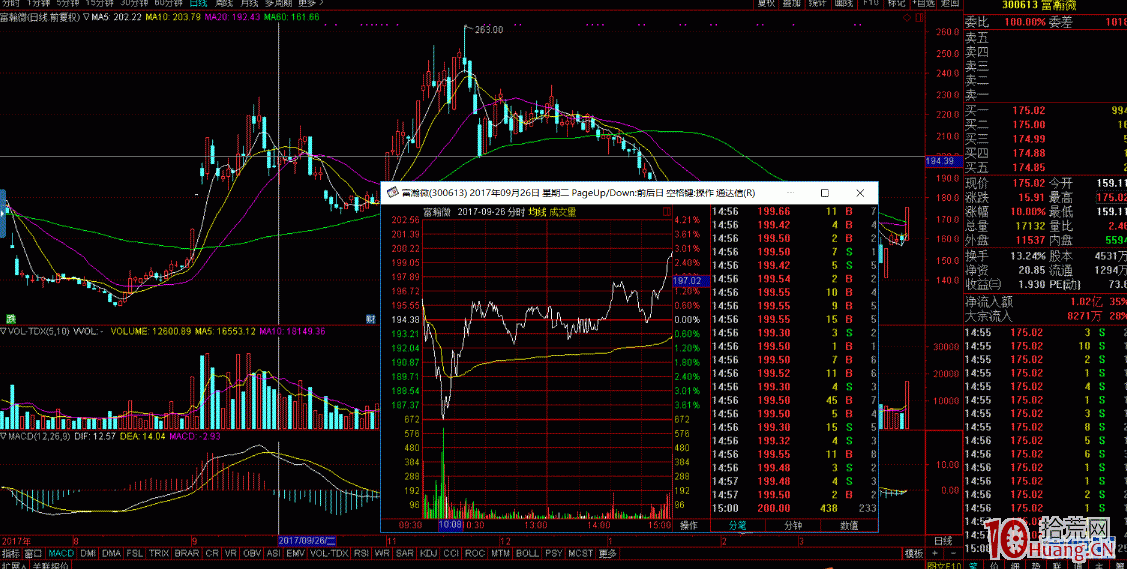Click the 画线 drawing toolbar button

tap(844, 3)
